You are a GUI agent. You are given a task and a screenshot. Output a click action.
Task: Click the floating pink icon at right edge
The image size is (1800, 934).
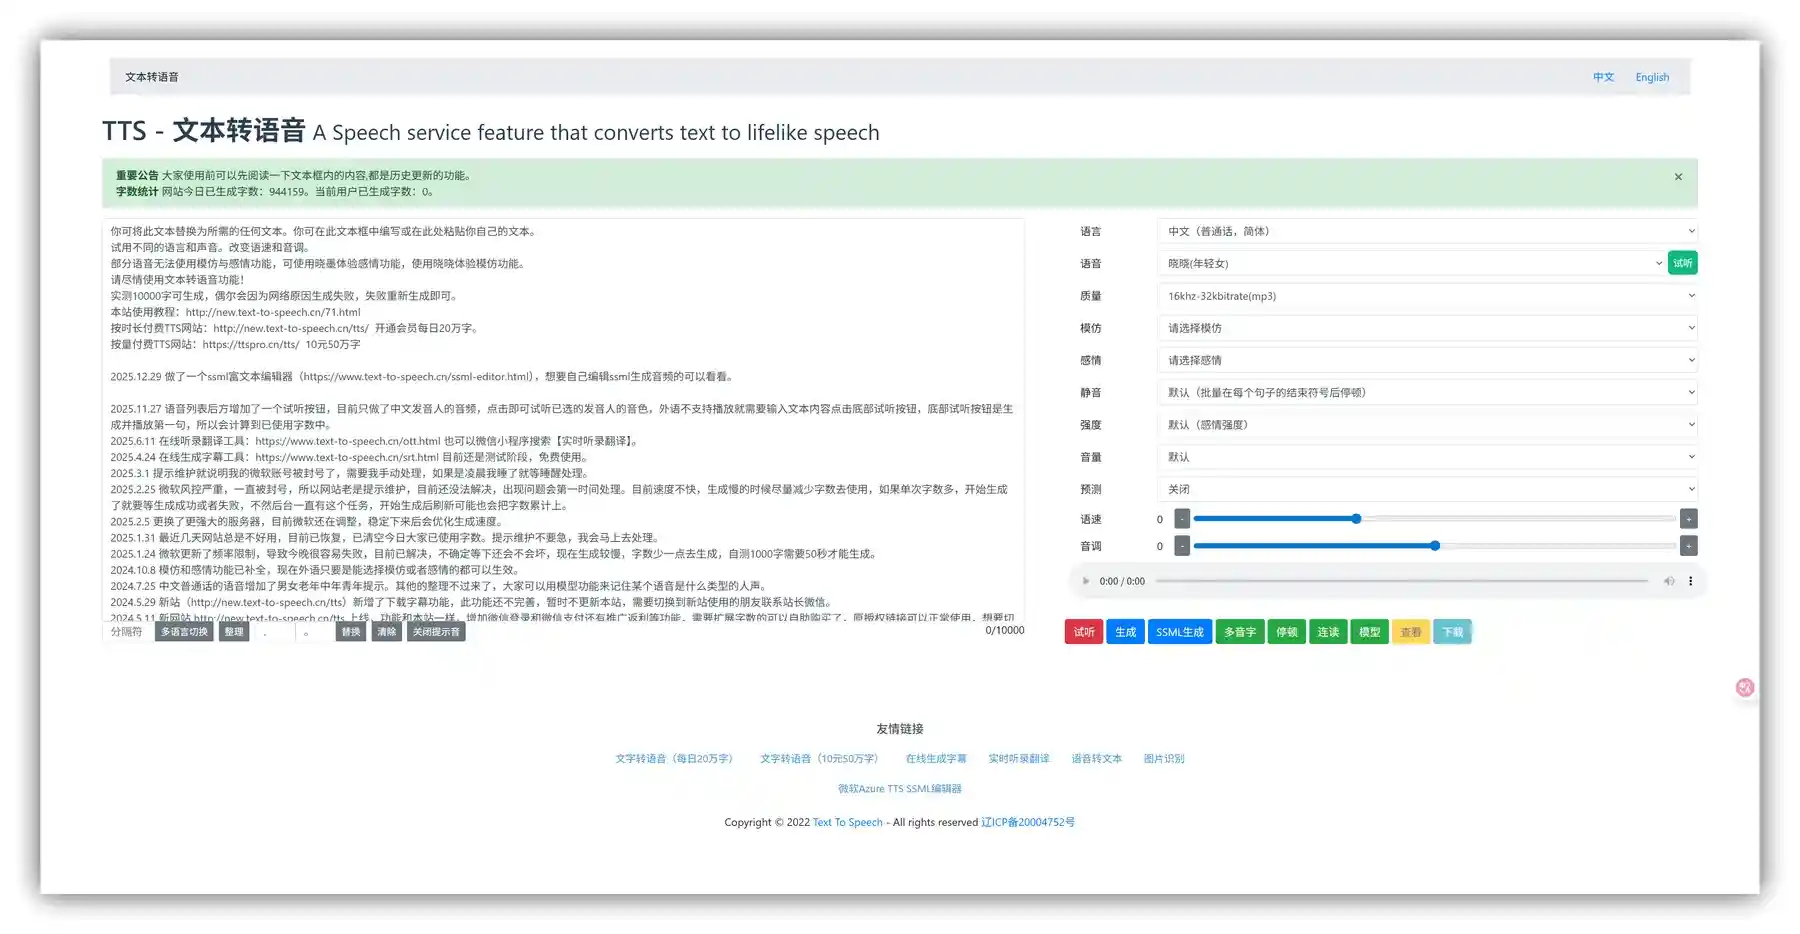tap(1745, 688)
